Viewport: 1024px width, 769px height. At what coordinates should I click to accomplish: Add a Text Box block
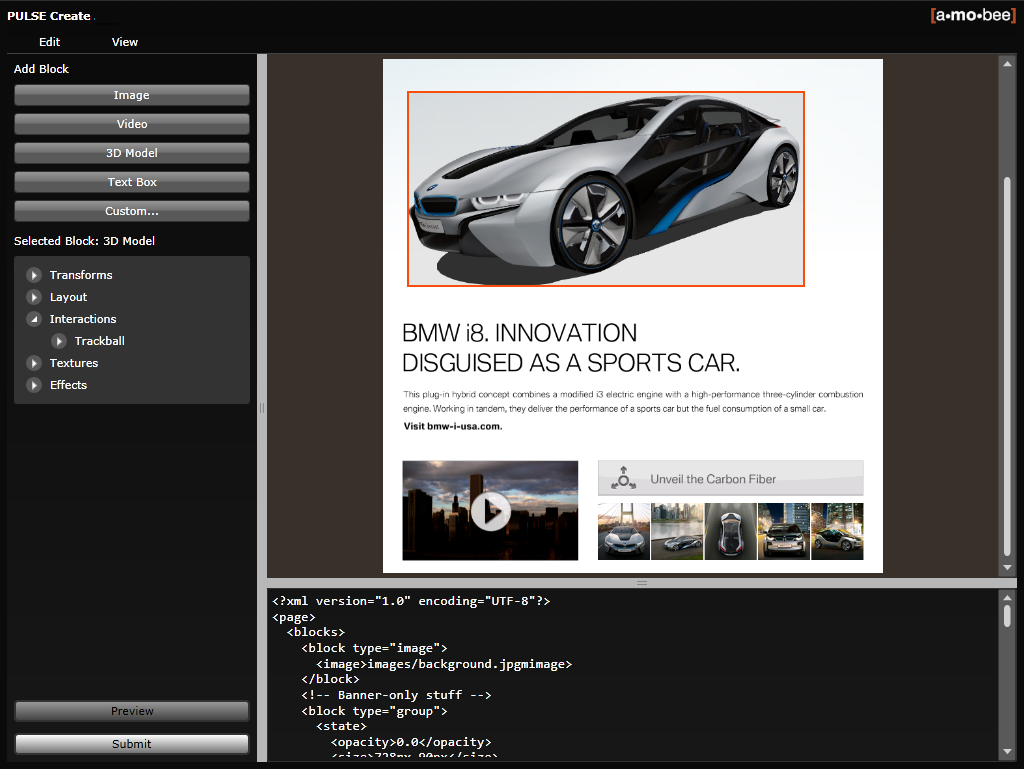point(131,182)
